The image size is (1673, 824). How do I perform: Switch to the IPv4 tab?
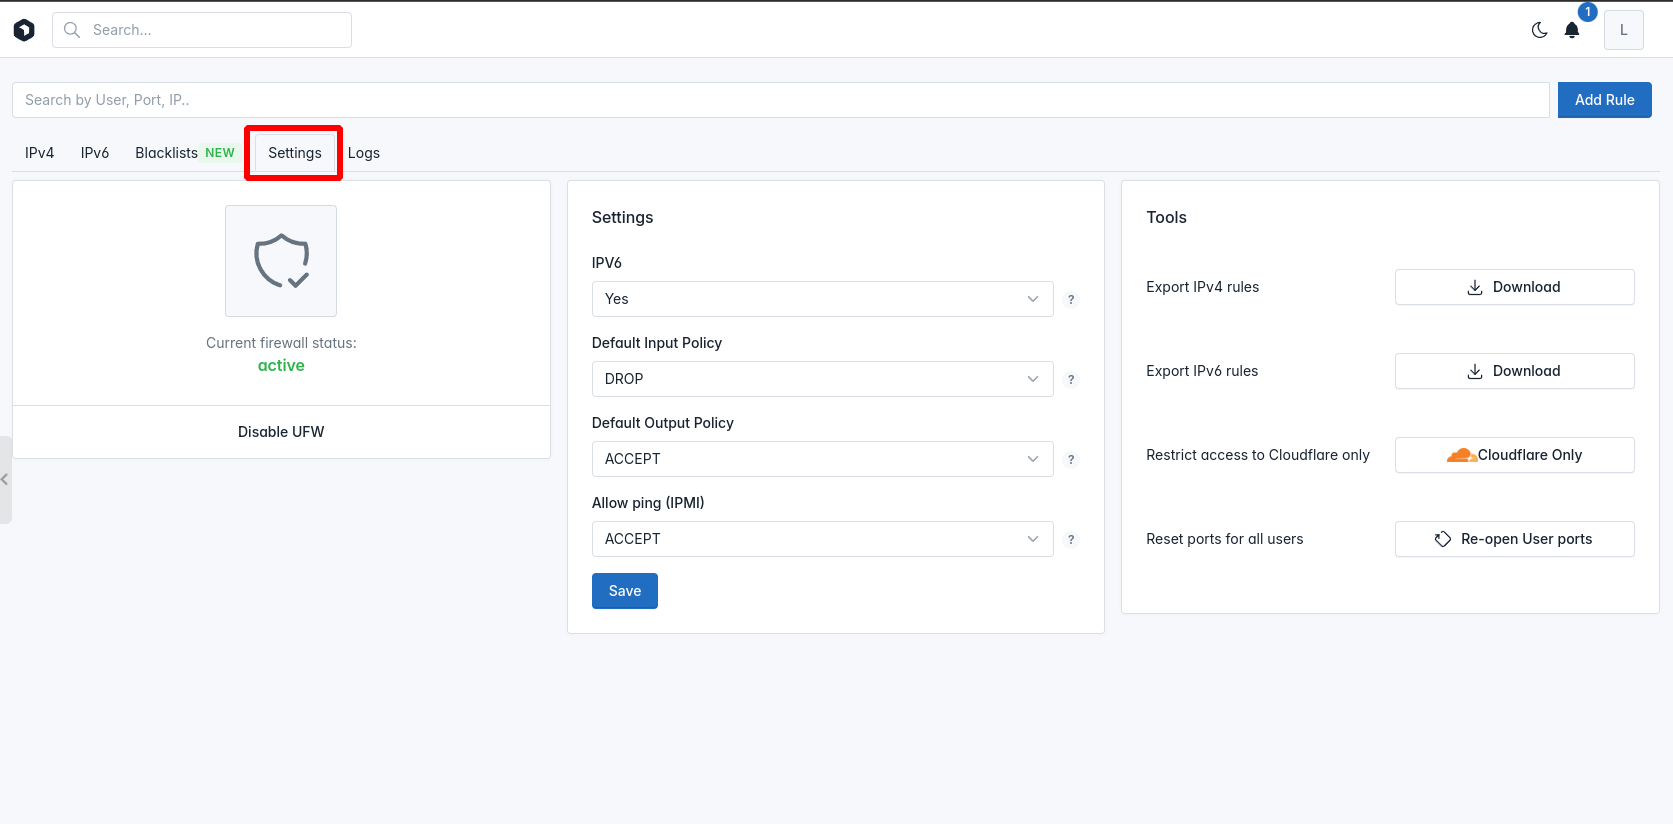40,153
